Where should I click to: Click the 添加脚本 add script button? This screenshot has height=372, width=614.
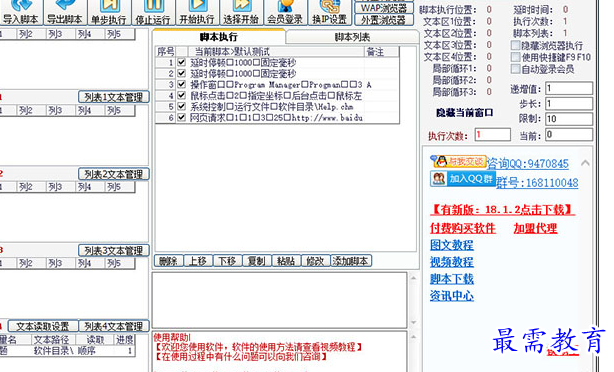pos(351,261)
